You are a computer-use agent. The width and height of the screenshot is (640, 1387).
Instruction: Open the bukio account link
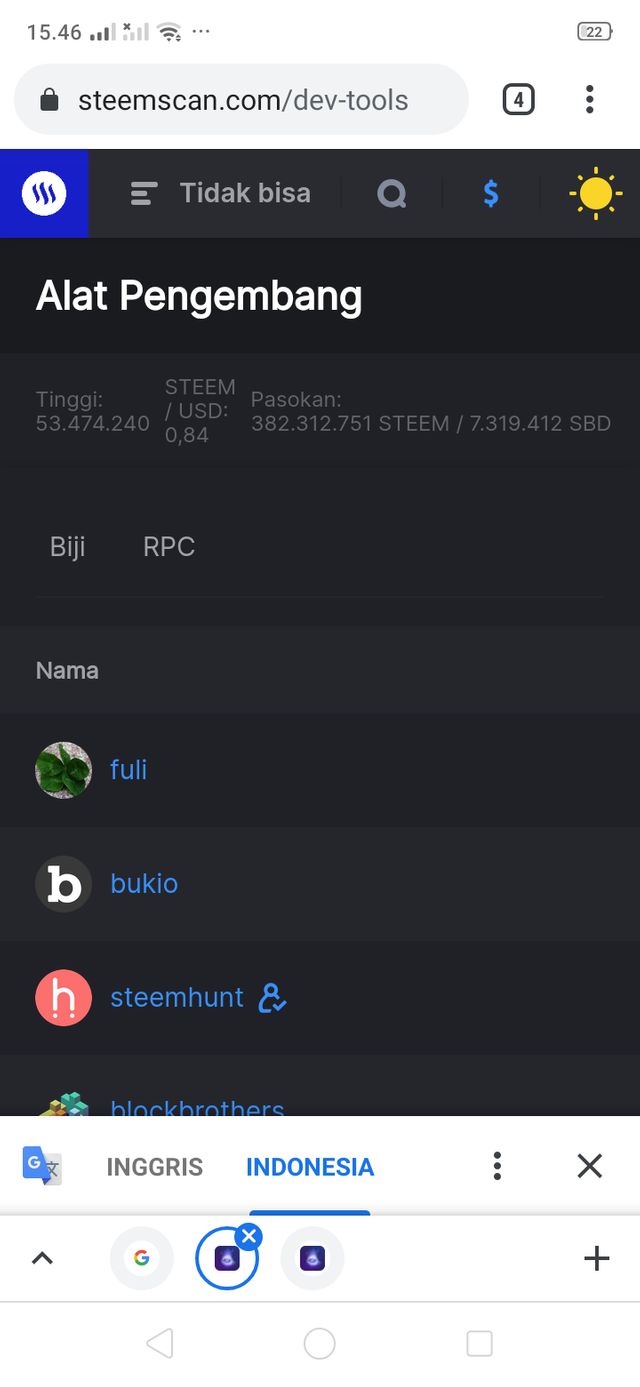(x=144, y=883)
